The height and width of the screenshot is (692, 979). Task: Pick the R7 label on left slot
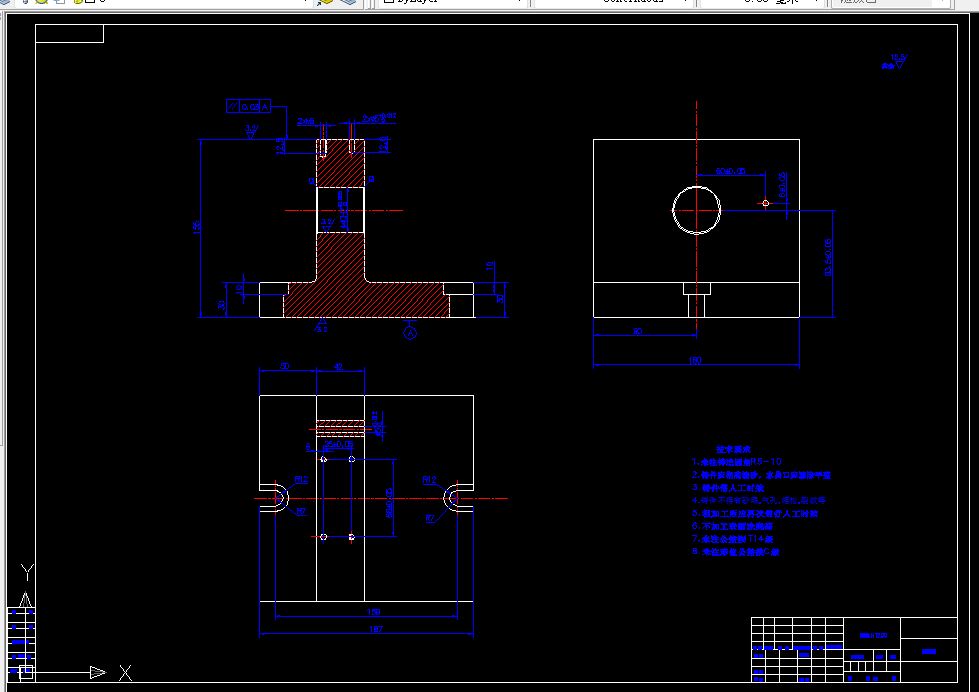pos(301,512)
